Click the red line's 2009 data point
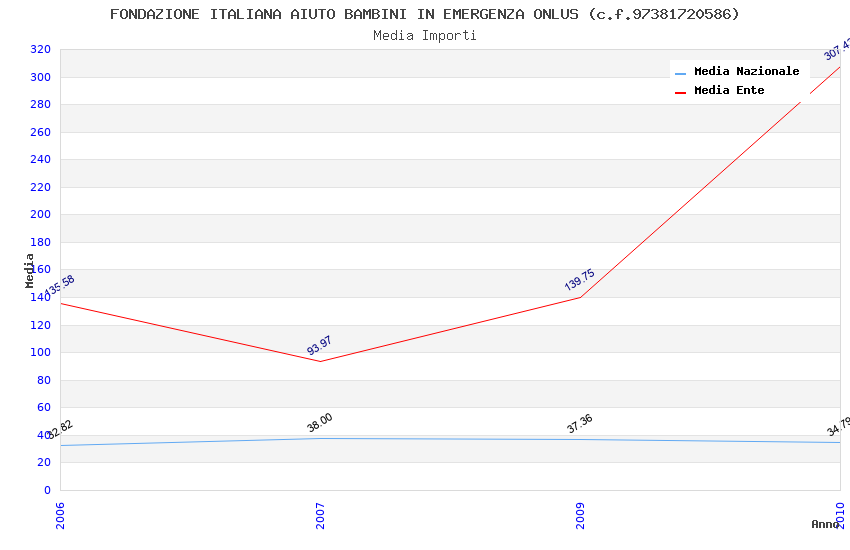This screenshot has width=850, height=550. (x=580, y=297)
